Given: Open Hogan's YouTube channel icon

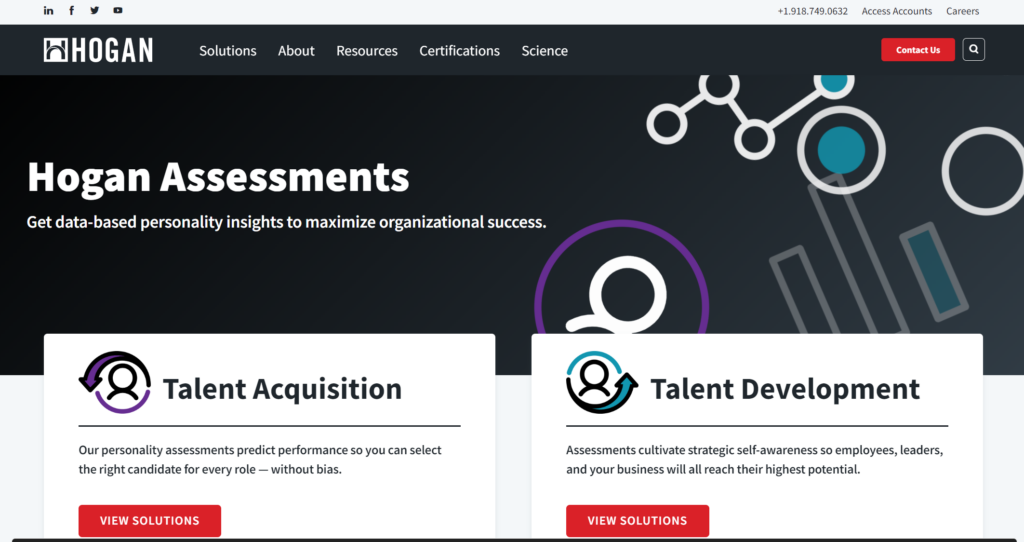Looking at the screenshot, I should (x=118, y=10).
